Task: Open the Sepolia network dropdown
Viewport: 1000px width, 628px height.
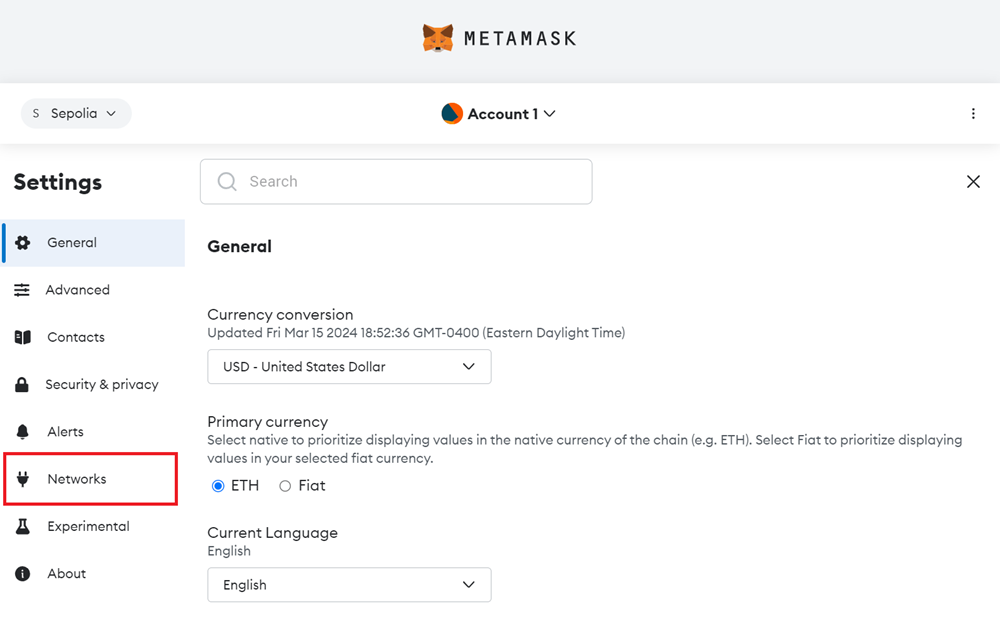Action: 75,113
